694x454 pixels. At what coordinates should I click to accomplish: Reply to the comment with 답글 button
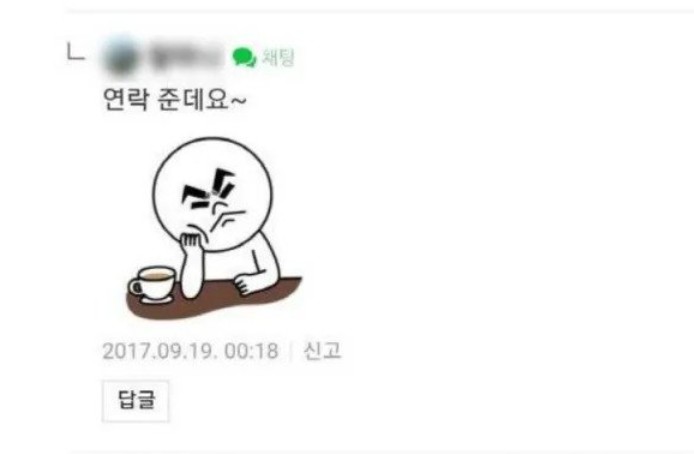(135, 400)
